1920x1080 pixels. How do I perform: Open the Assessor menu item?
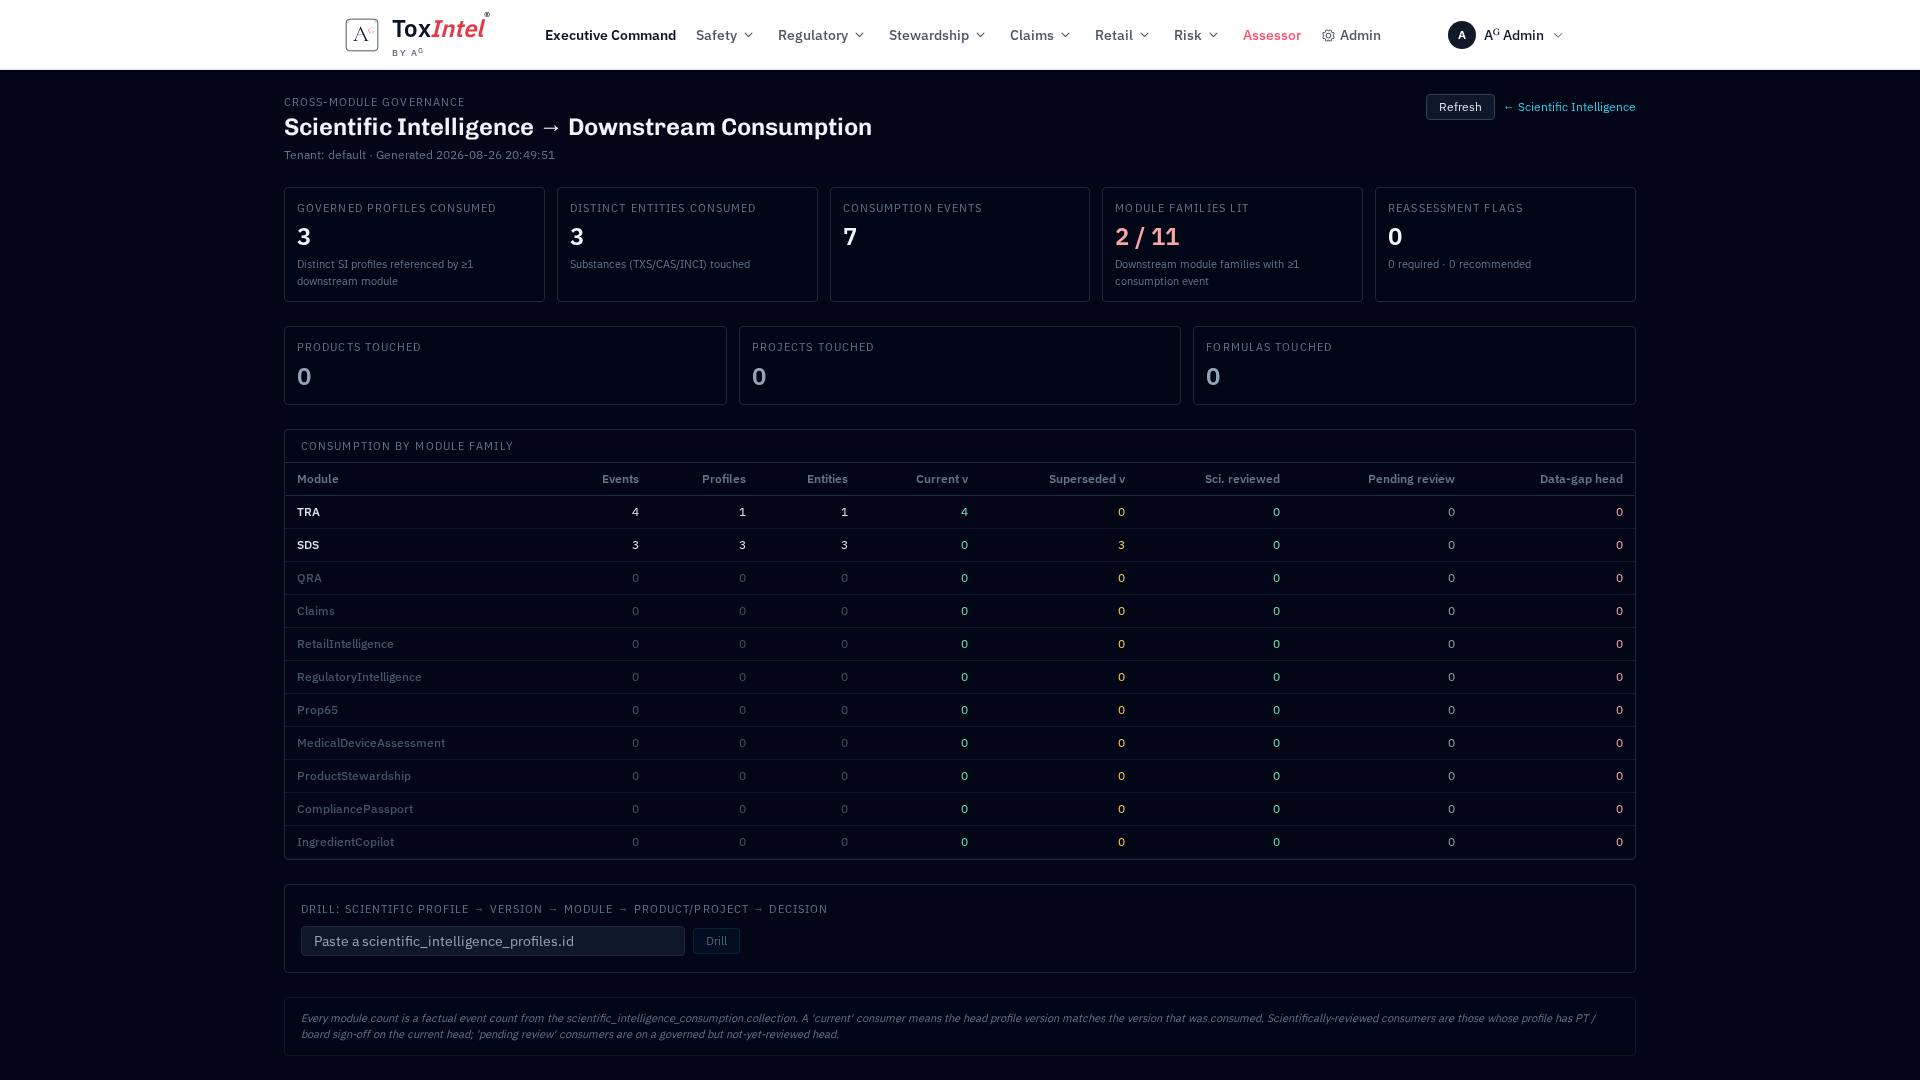point(1271,35)
